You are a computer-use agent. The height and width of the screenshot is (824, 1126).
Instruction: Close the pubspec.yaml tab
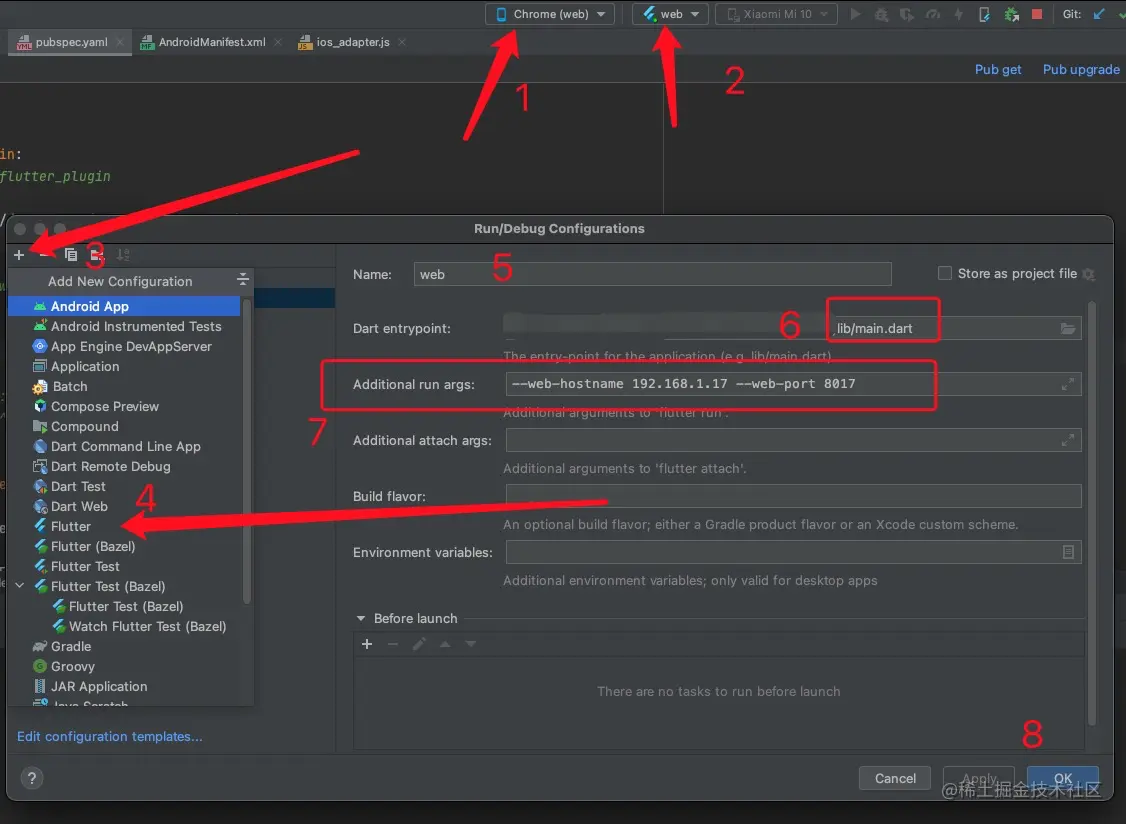120,42
